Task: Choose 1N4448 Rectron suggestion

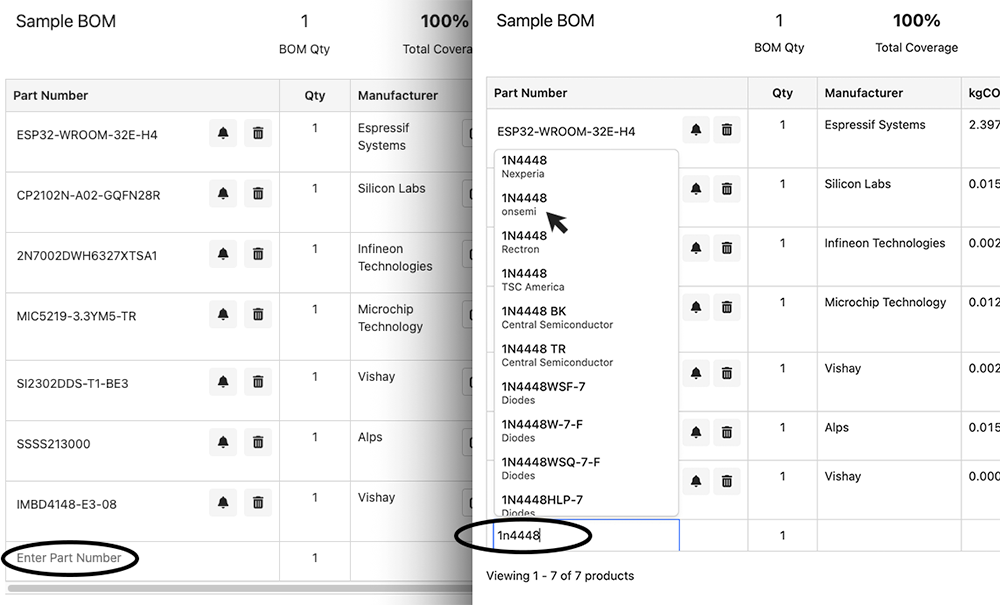Action: [524, 242]
